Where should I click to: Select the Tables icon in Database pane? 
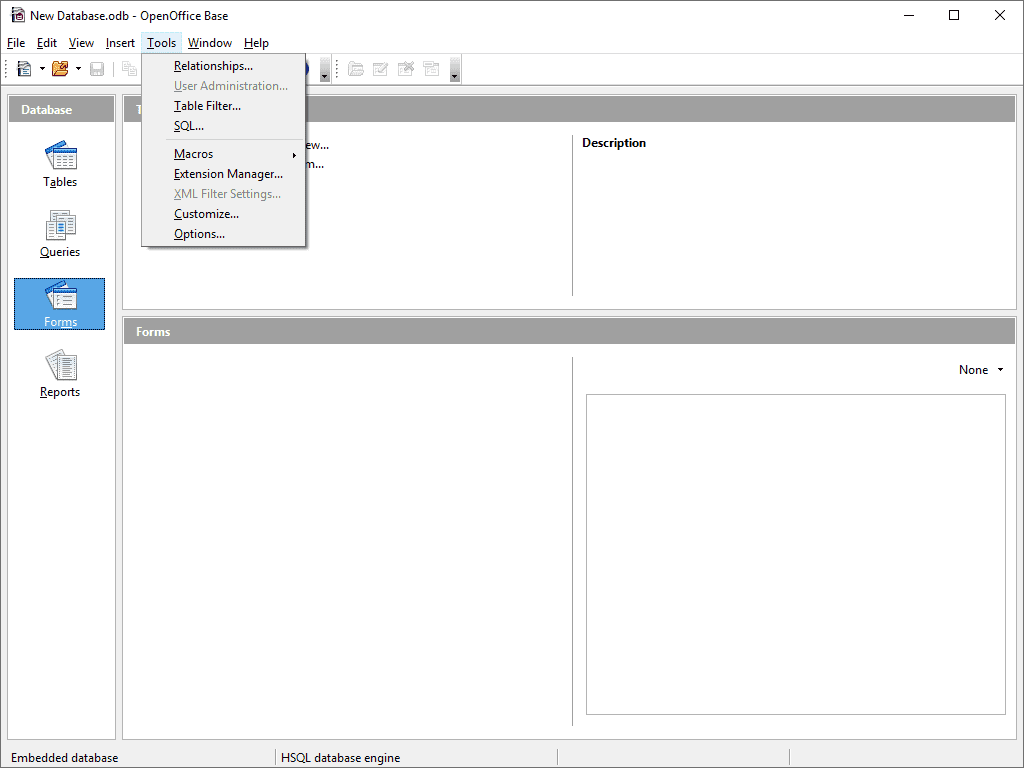pos(60,164)
